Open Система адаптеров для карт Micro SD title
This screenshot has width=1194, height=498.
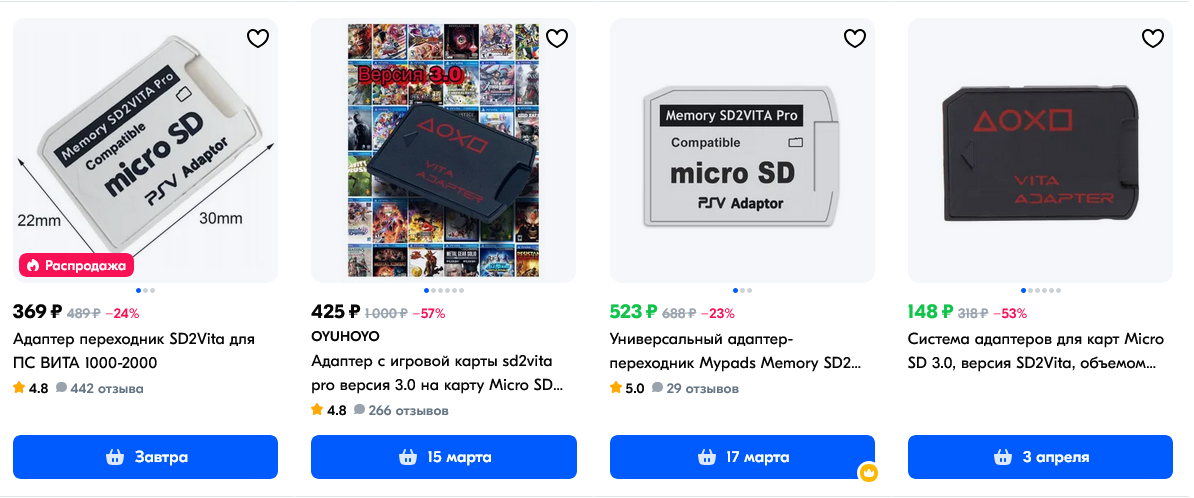1036,350
